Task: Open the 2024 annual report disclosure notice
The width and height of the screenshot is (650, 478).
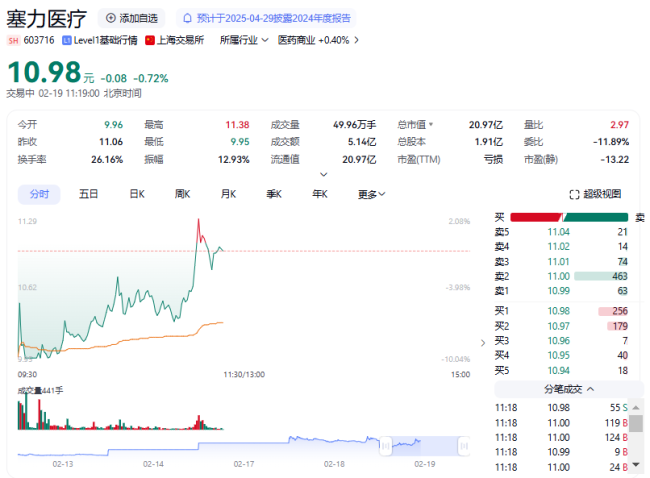Action: 266,18
